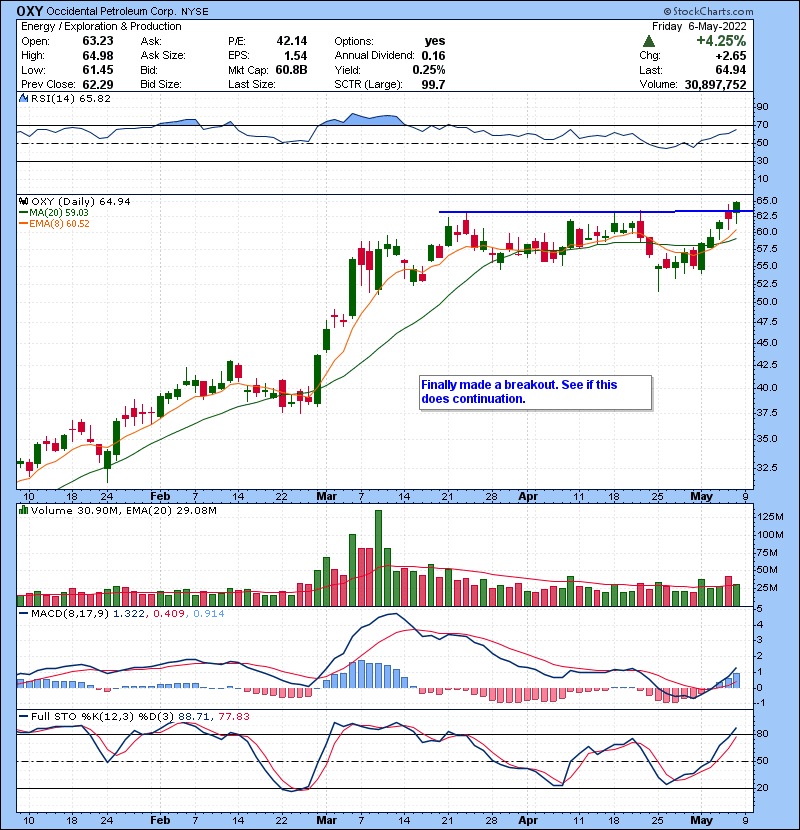Click the Bid Size label
The height and width of the screenshot is (830, 800).
[161, 84]
